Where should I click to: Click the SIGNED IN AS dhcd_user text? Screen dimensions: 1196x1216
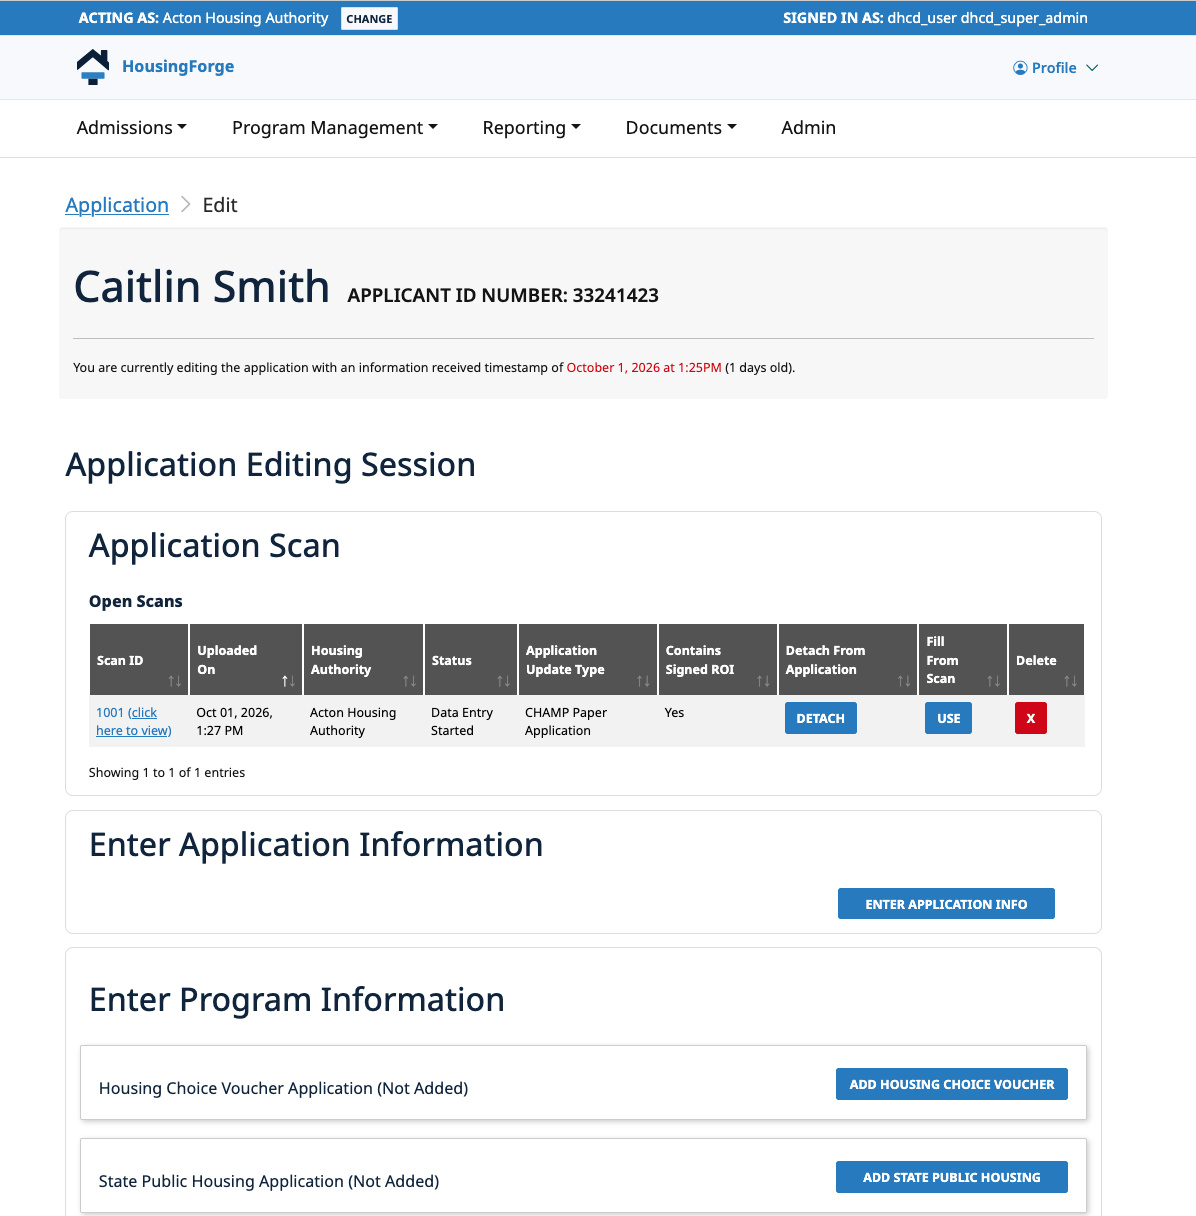click(x=935, y=18)
